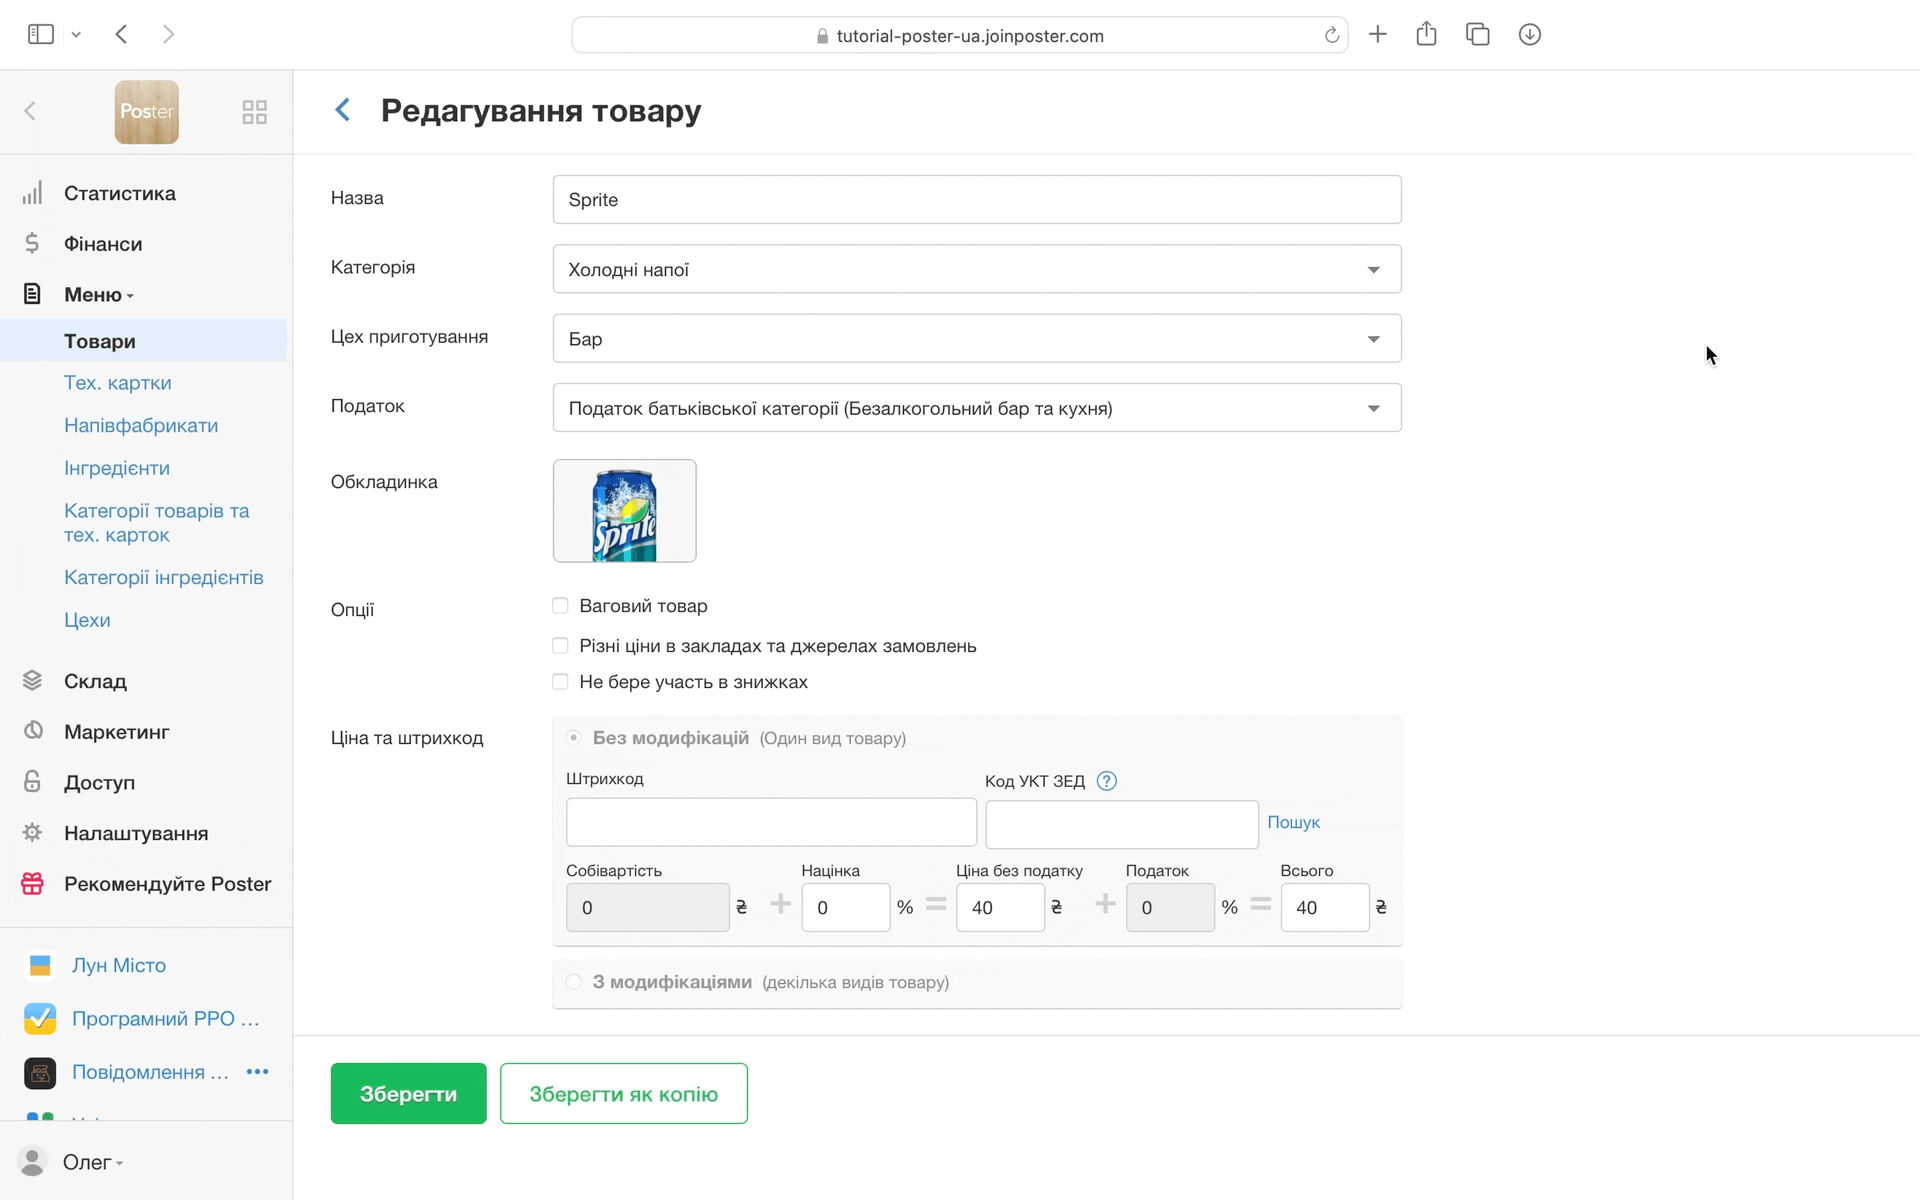
Task: Open the Poster logo home icon
Action: [146, 112]
